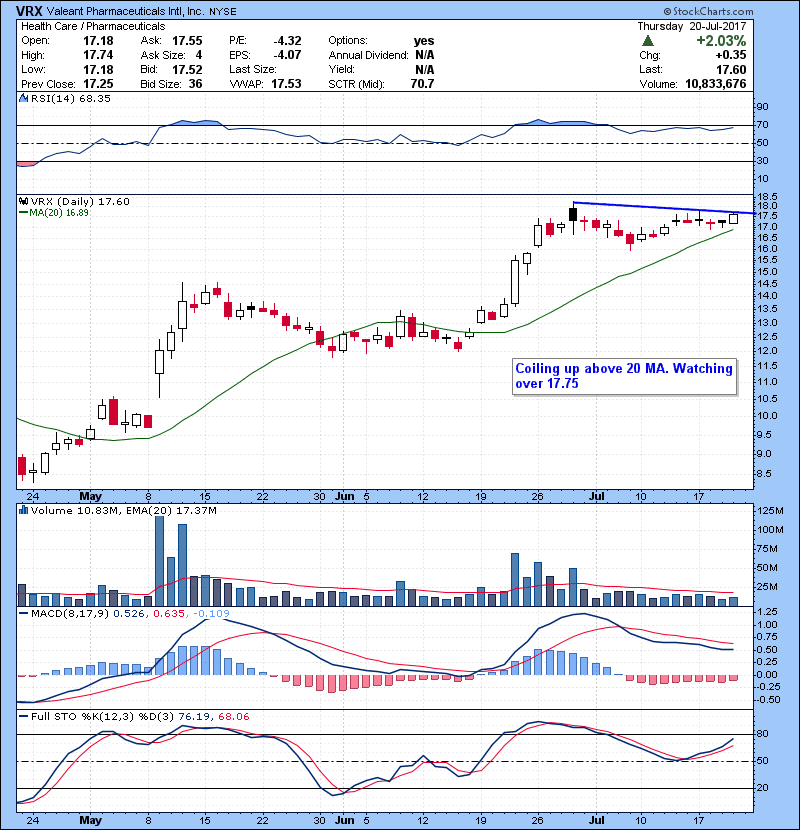Click the stochastic %D value 68.06
Image resolution: width=800 pixels, height=830 pixels.
(x=233, y=717)
